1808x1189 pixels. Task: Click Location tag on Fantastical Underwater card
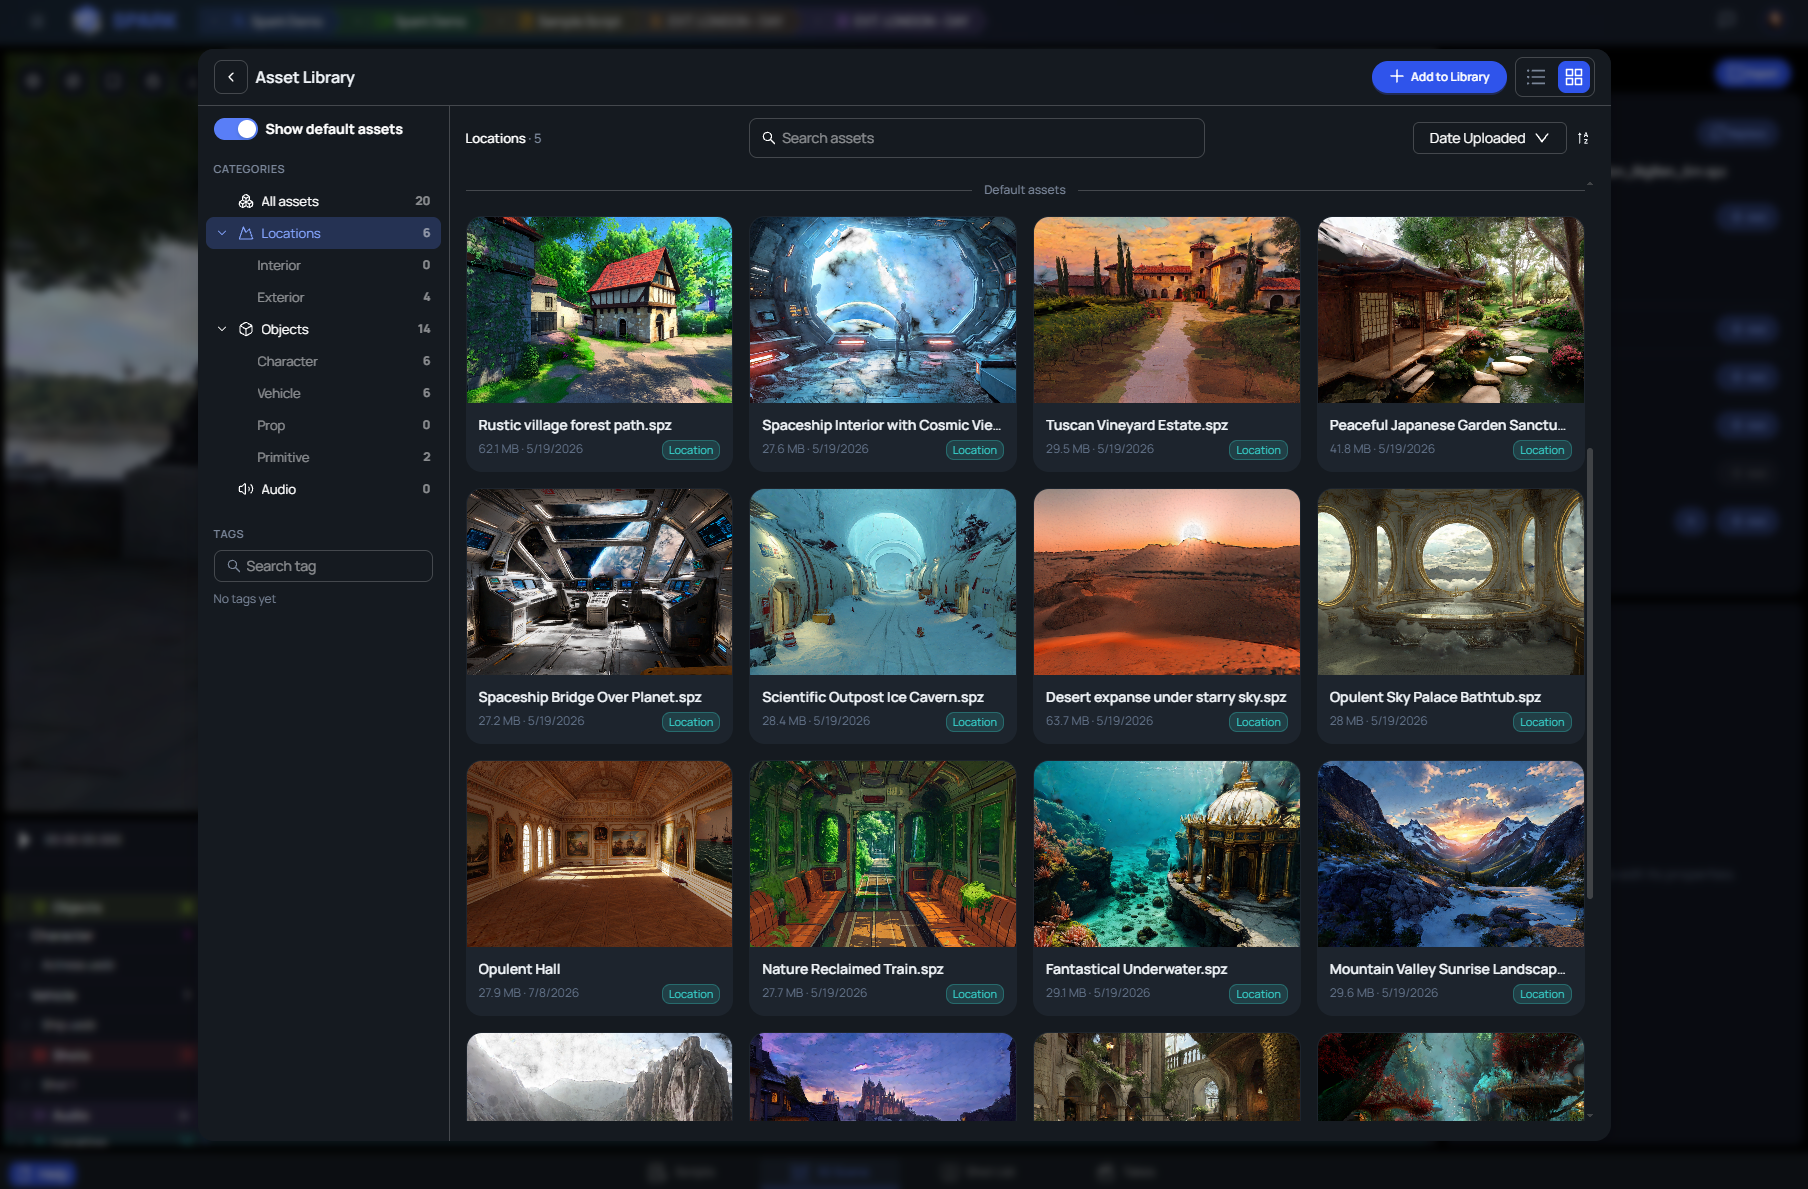click(1258, 994)
